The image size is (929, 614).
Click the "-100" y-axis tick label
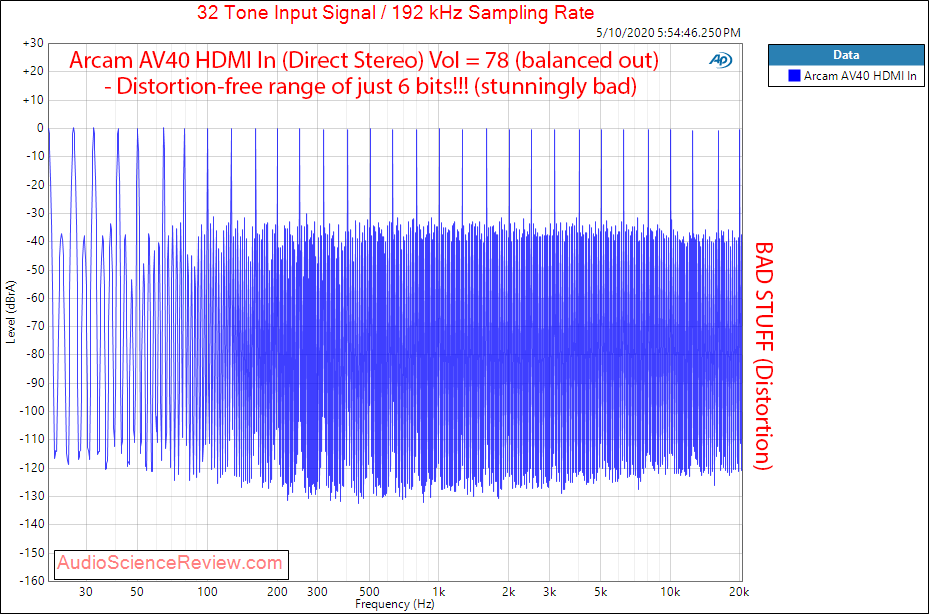point(32,411)
